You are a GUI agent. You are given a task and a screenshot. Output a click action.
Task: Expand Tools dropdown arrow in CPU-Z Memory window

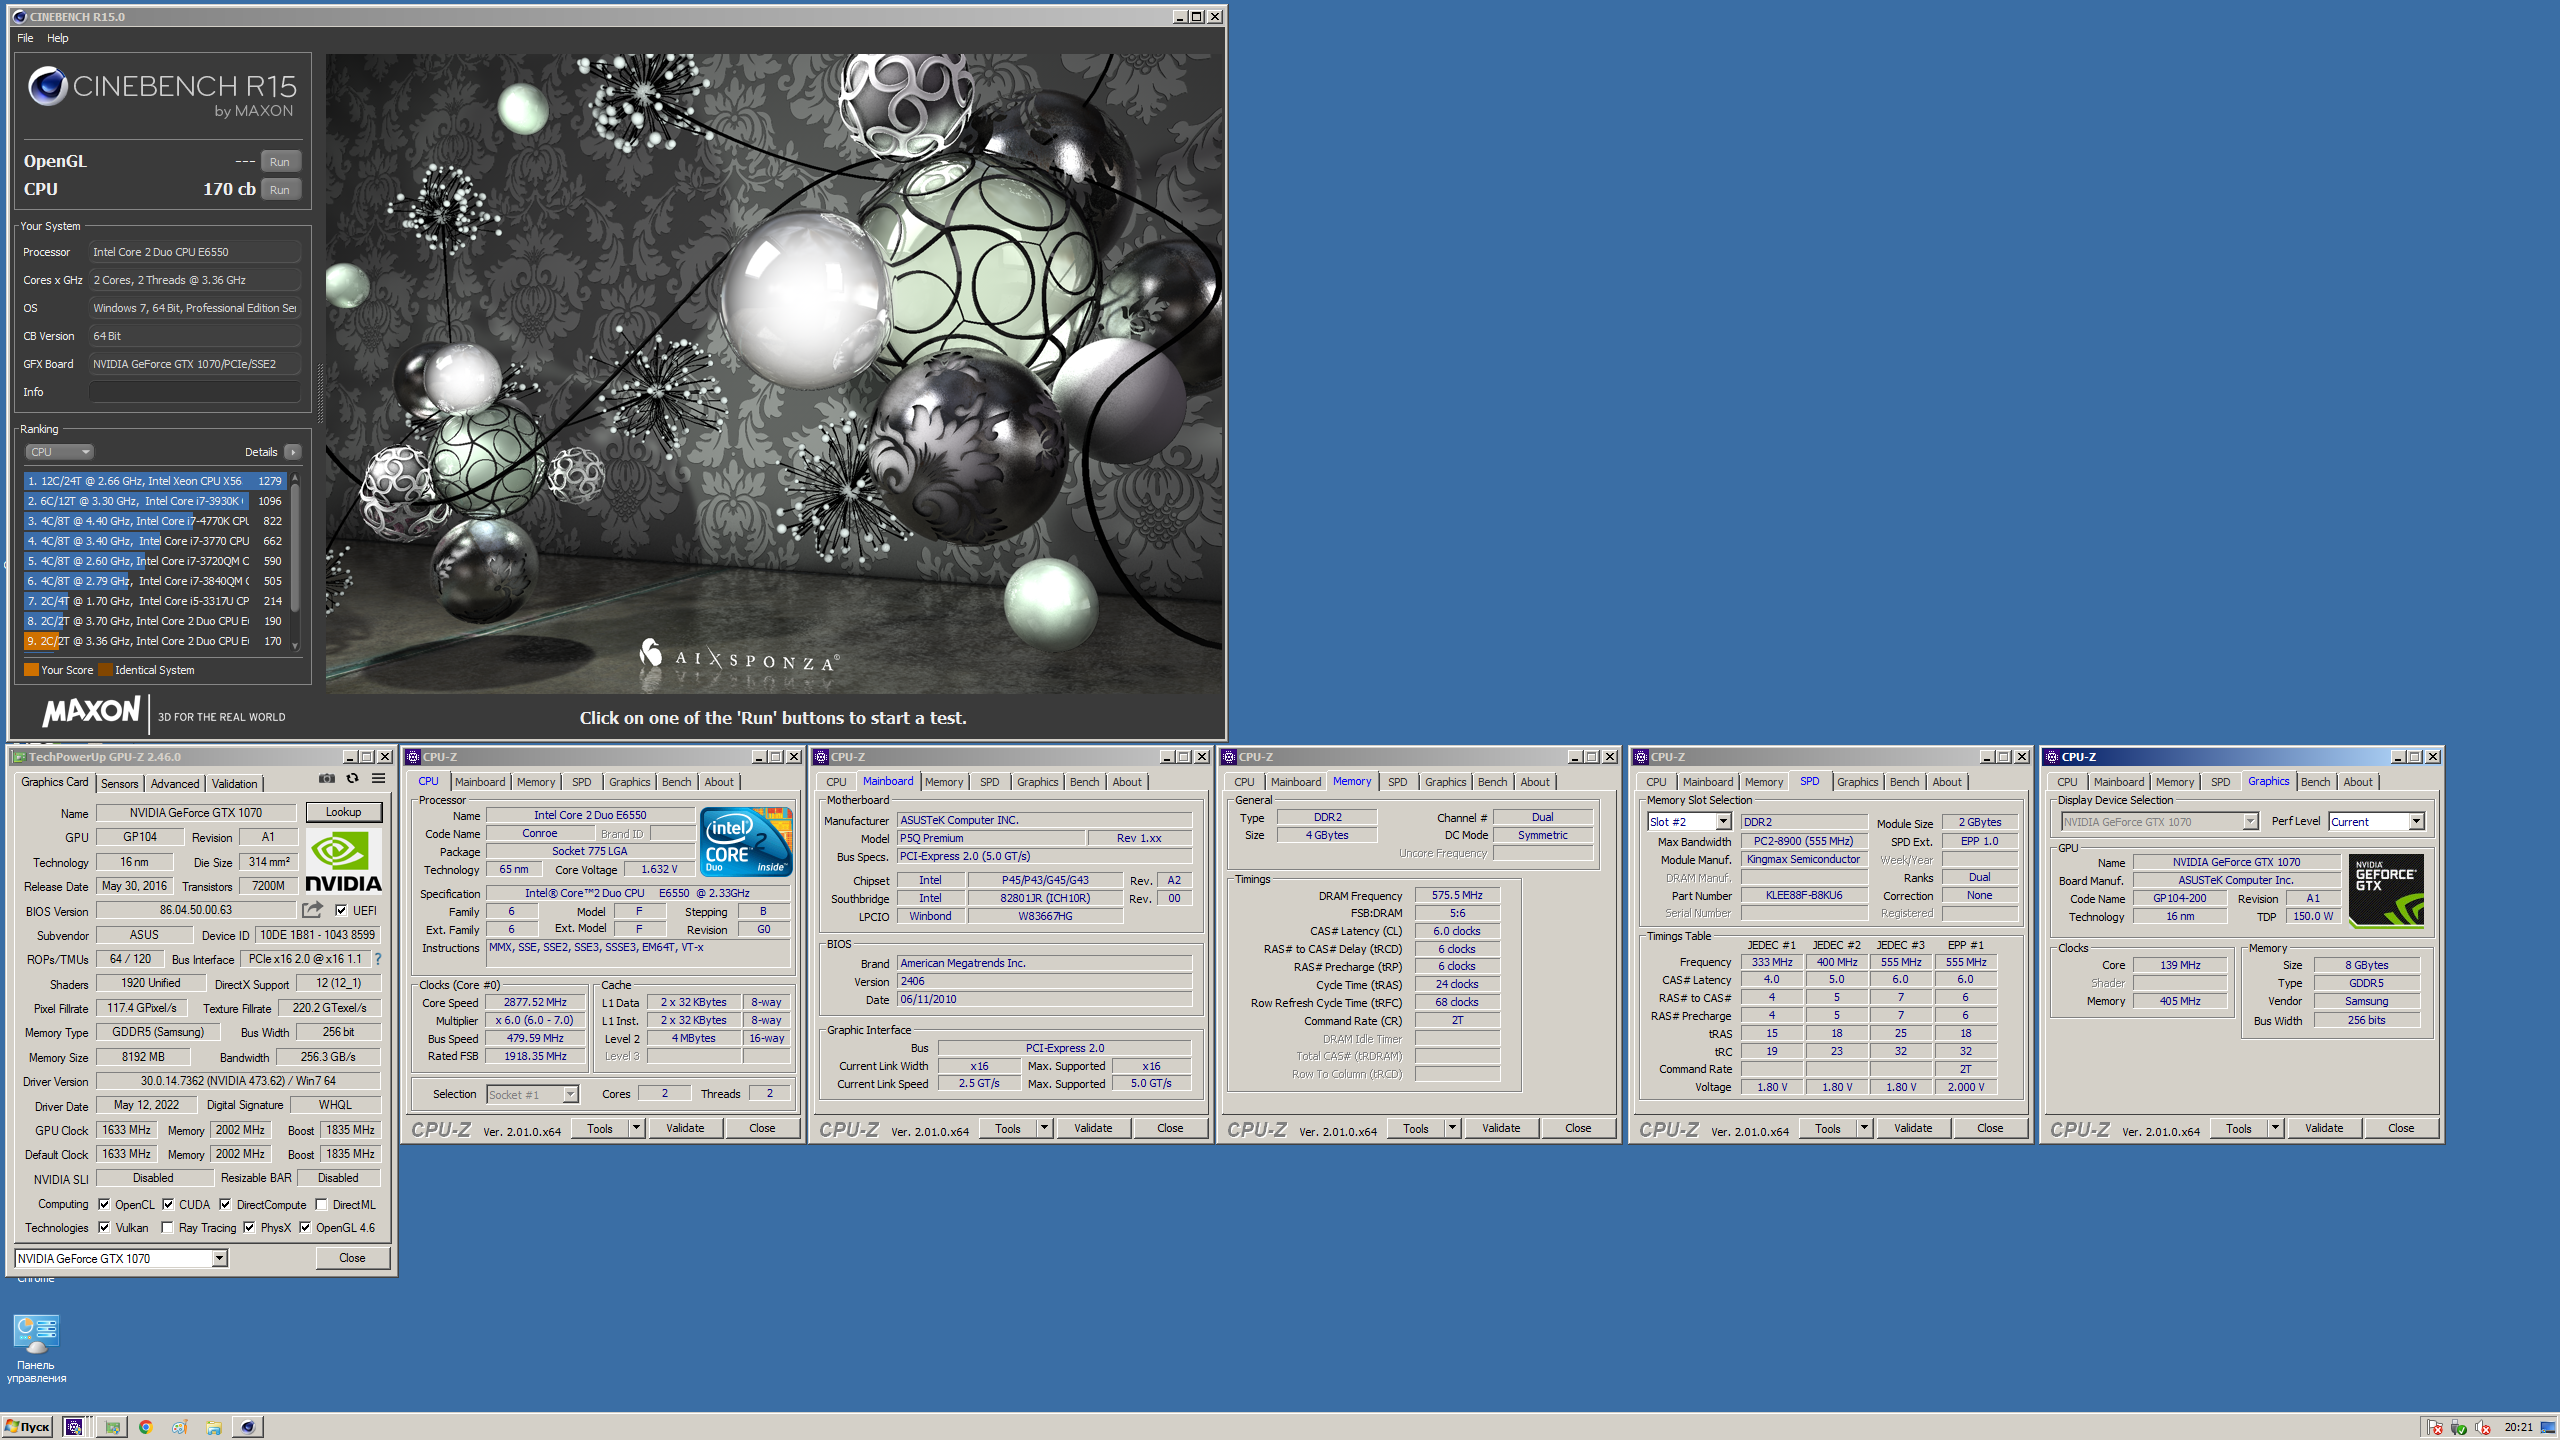click(1452, 1128)
